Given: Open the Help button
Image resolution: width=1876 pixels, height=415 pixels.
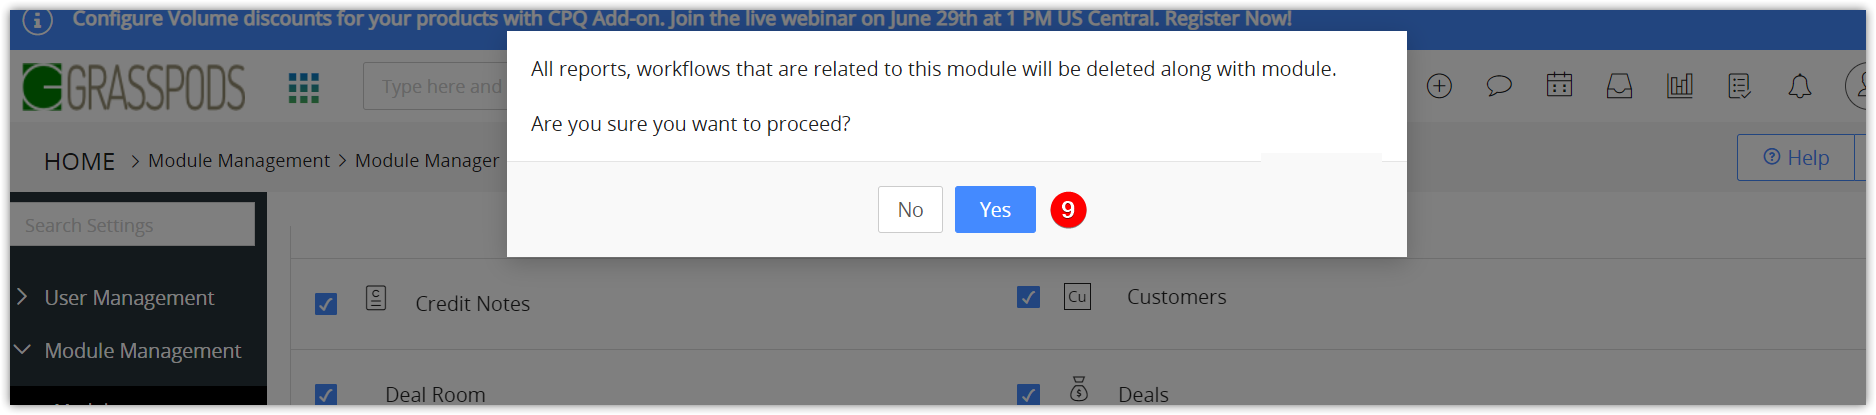Looking at the screenshot, I should (1796, 157).
